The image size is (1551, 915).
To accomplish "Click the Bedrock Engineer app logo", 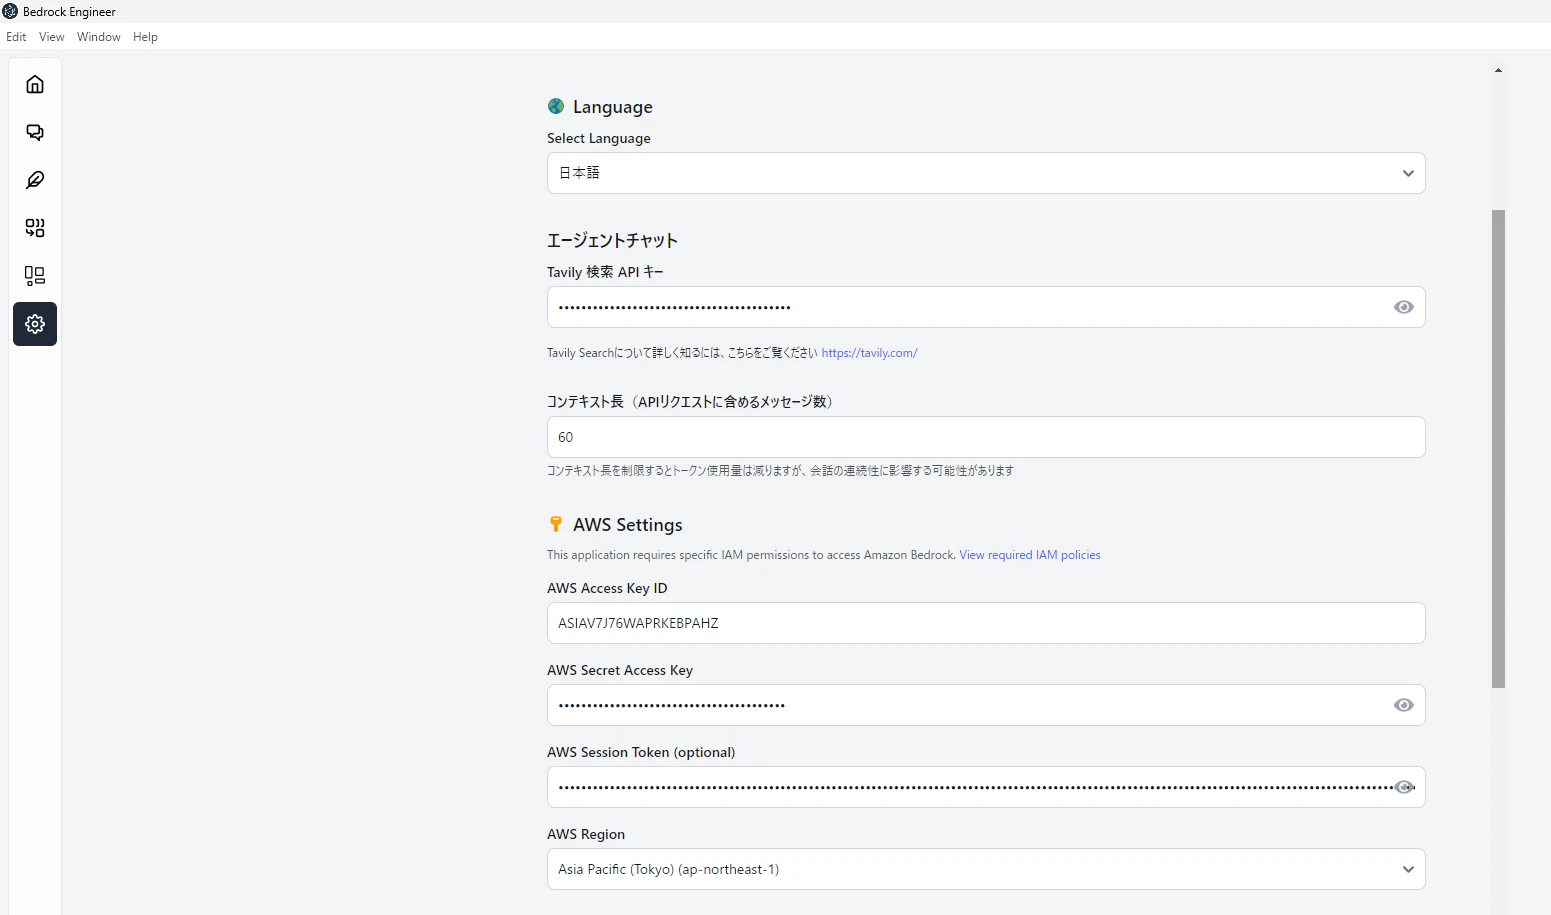I will coord(10,11).
